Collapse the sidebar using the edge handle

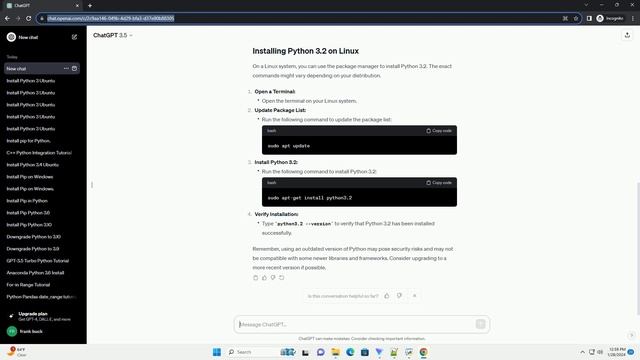(92, 185)
